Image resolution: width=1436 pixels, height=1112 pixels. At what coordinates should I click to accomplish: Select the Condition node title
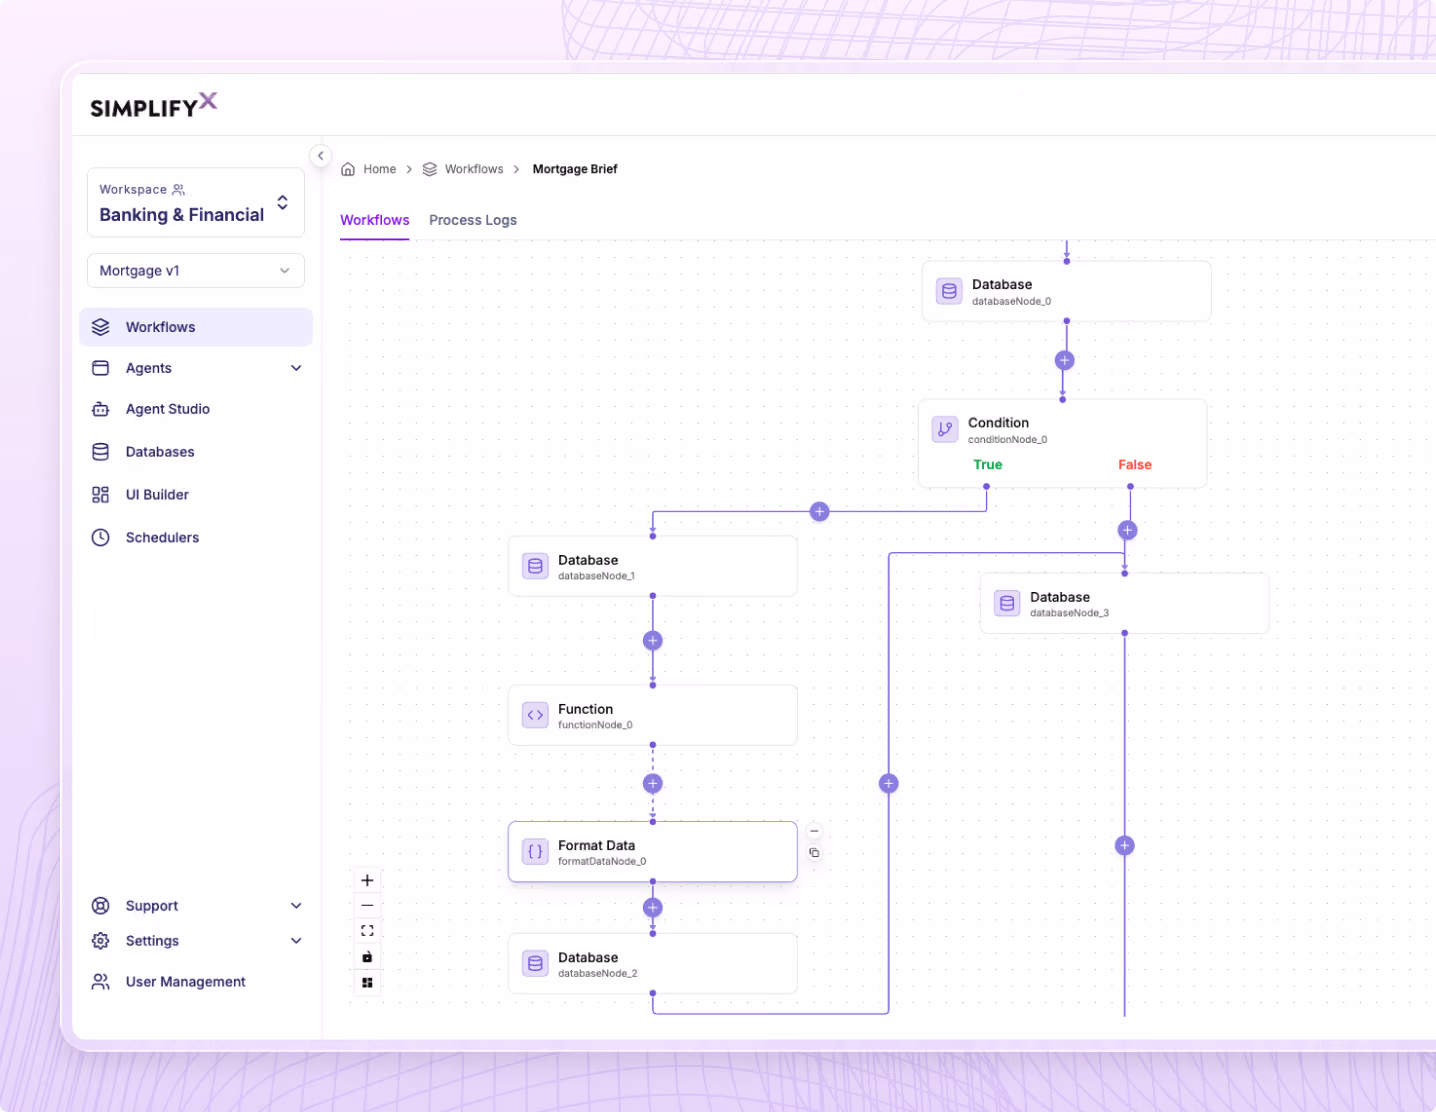[998, 423]
